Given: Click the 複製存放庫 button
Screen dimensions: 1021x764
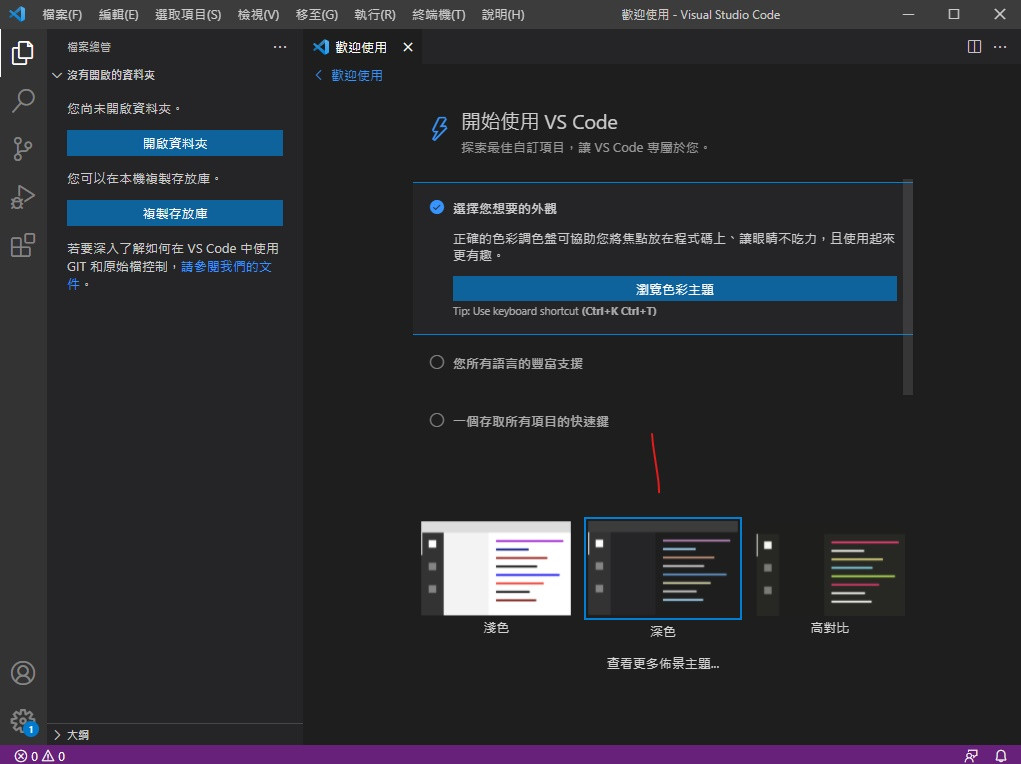Looking at the screenshot, I should 175,213.
